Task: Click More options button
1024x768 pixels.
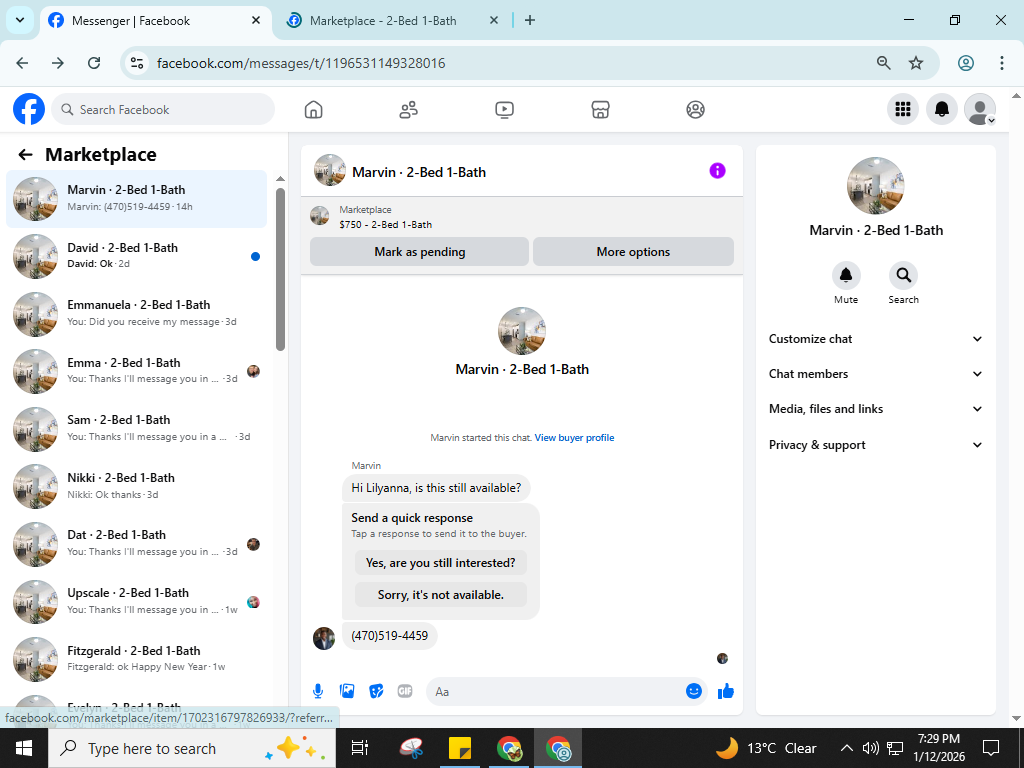Action: (633, 251)
